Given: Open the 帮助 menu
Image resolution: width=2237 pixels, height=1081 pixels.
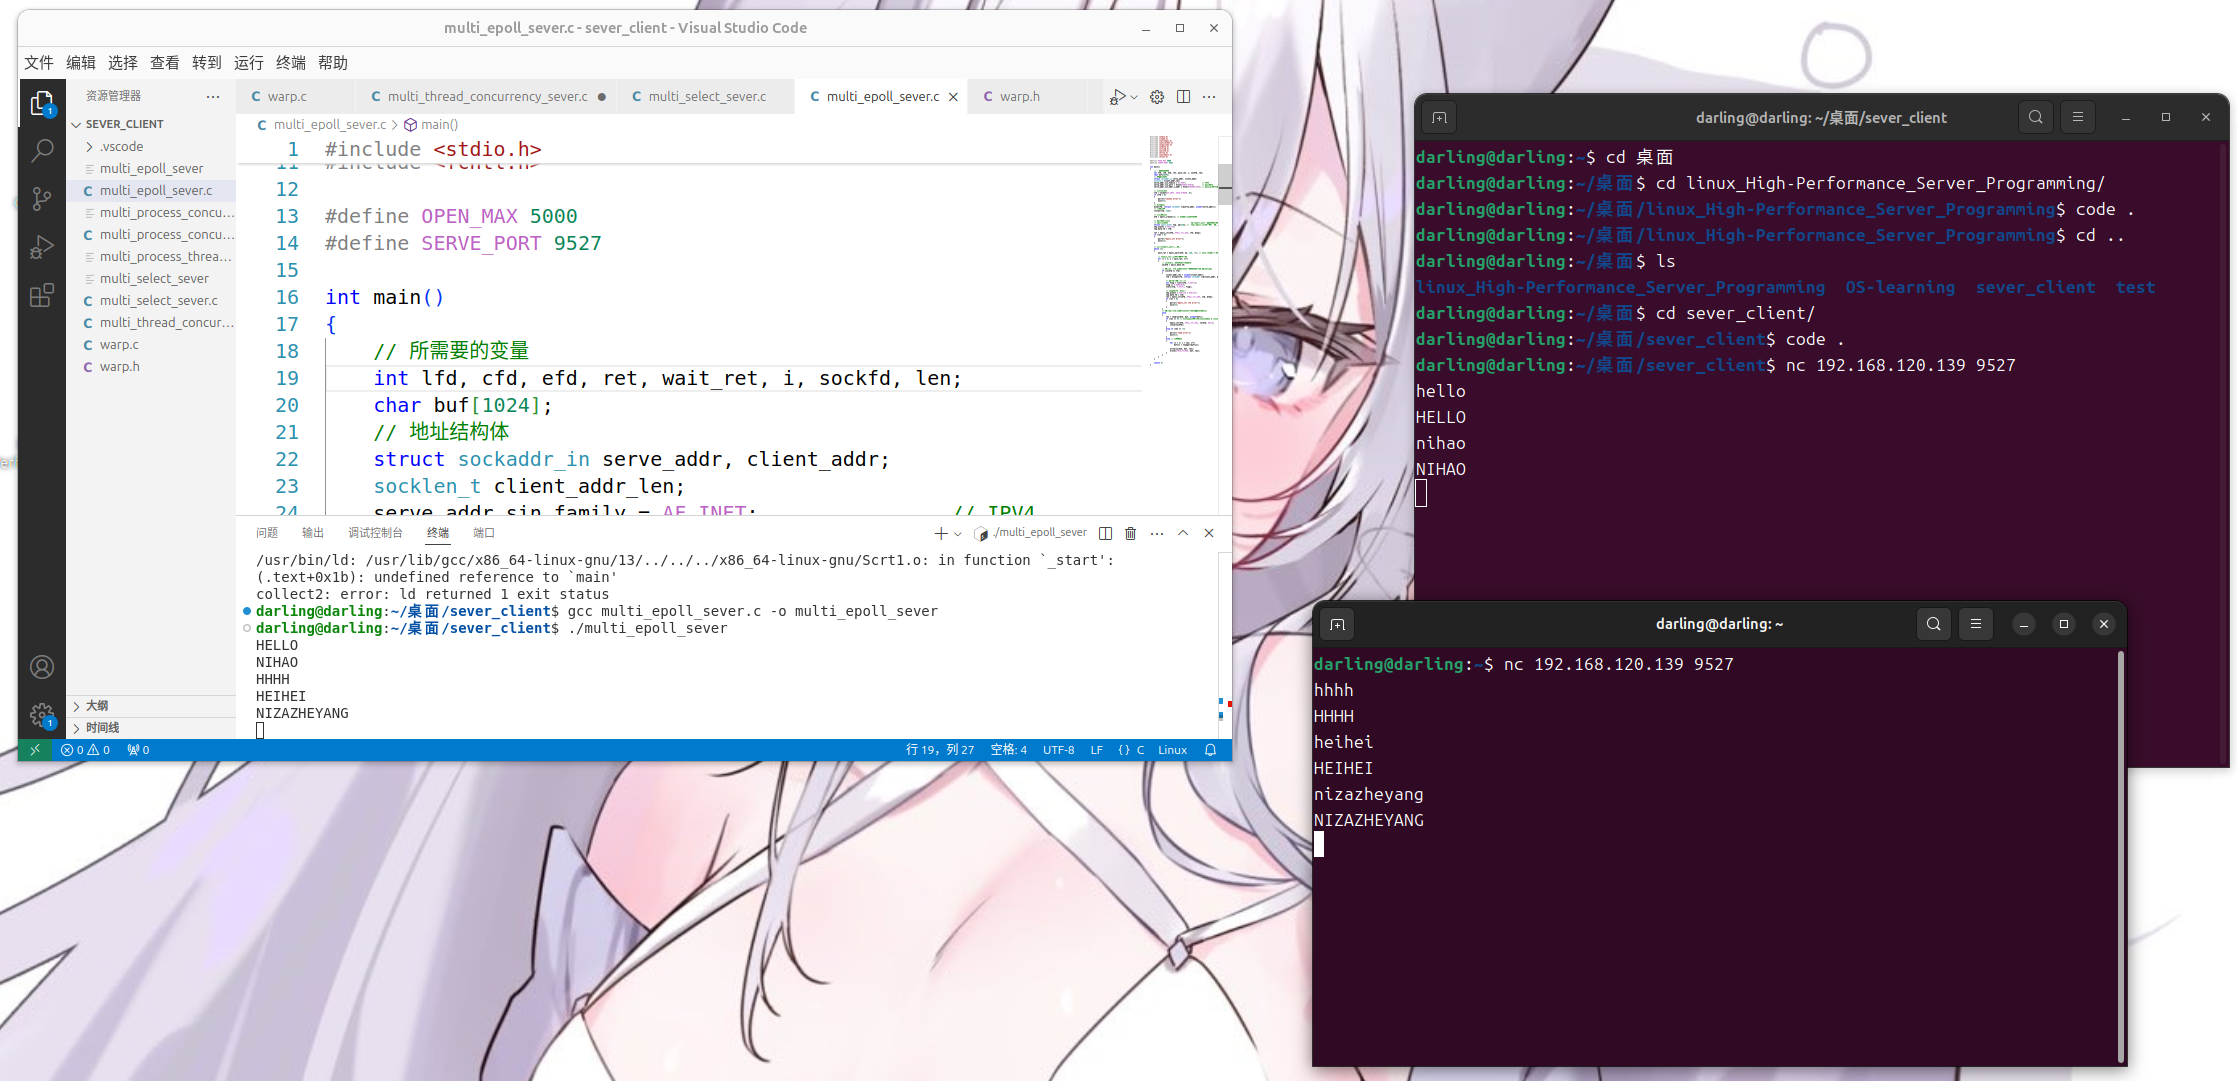Looking at the screenshot, I should [333, 63].
